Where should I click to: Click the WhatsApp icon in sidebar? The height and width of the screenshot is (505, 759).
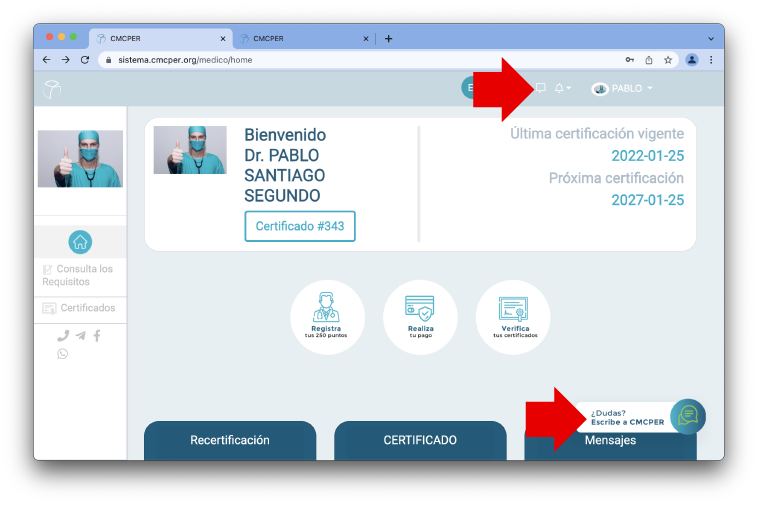[63, 353]
